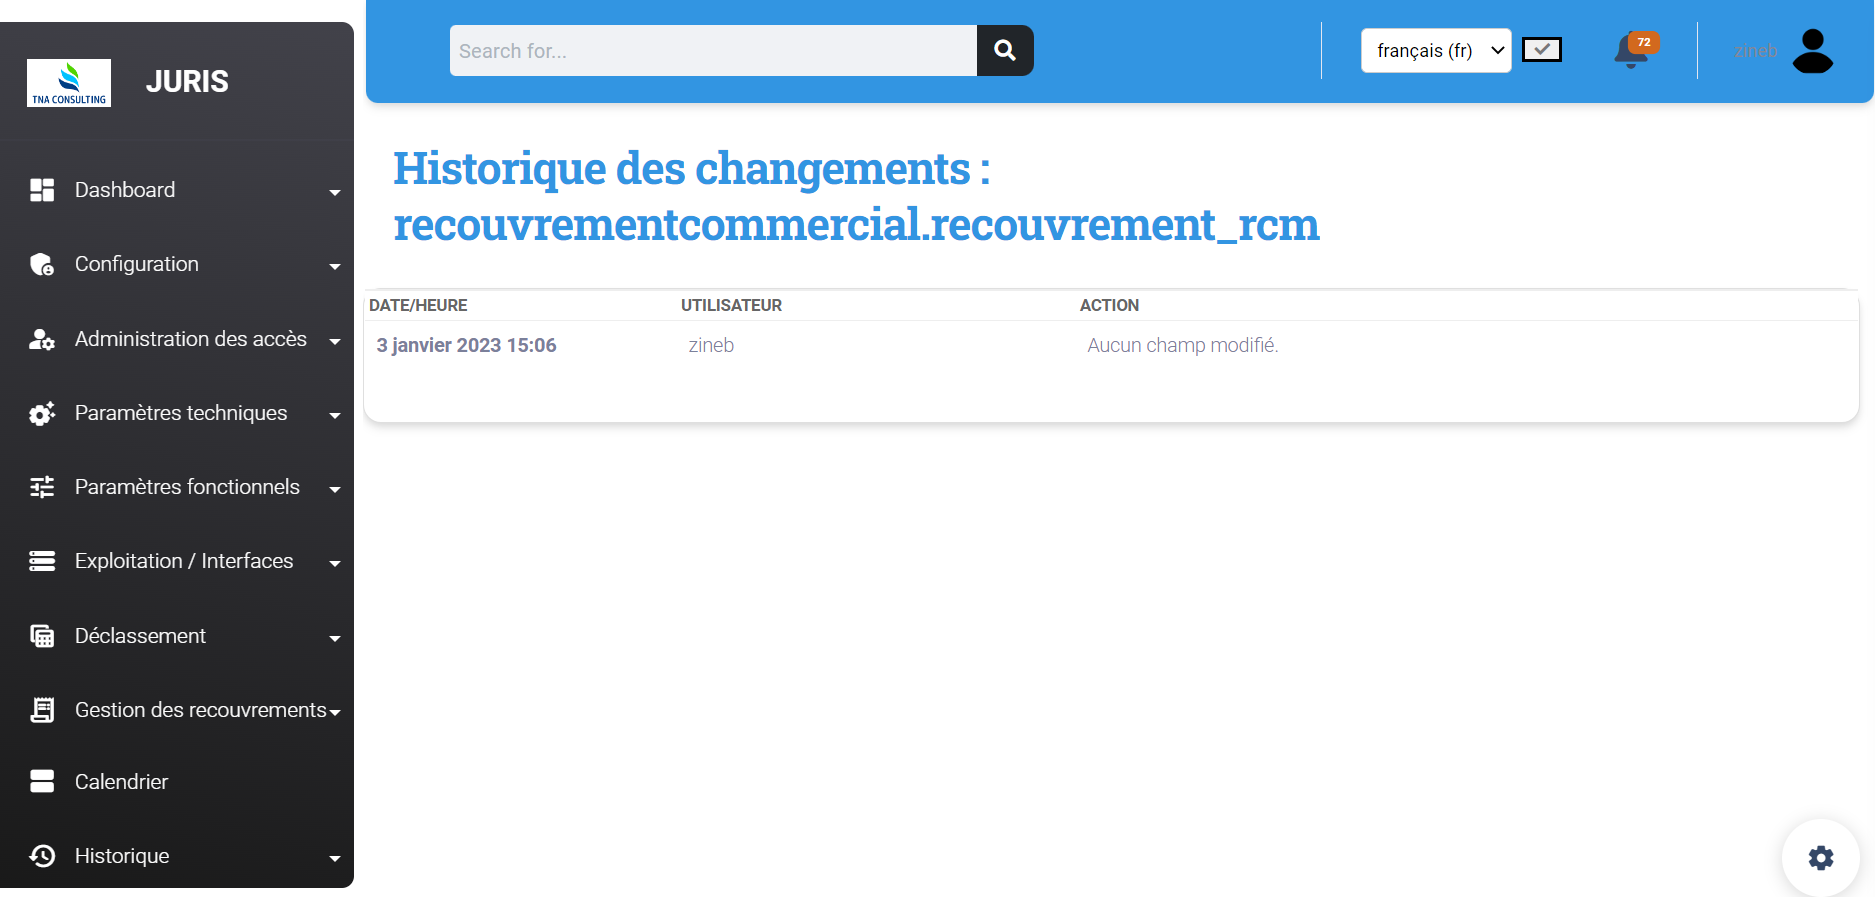Click the TNA Consulting logo
1875x897 pixels.
[69, 82]
